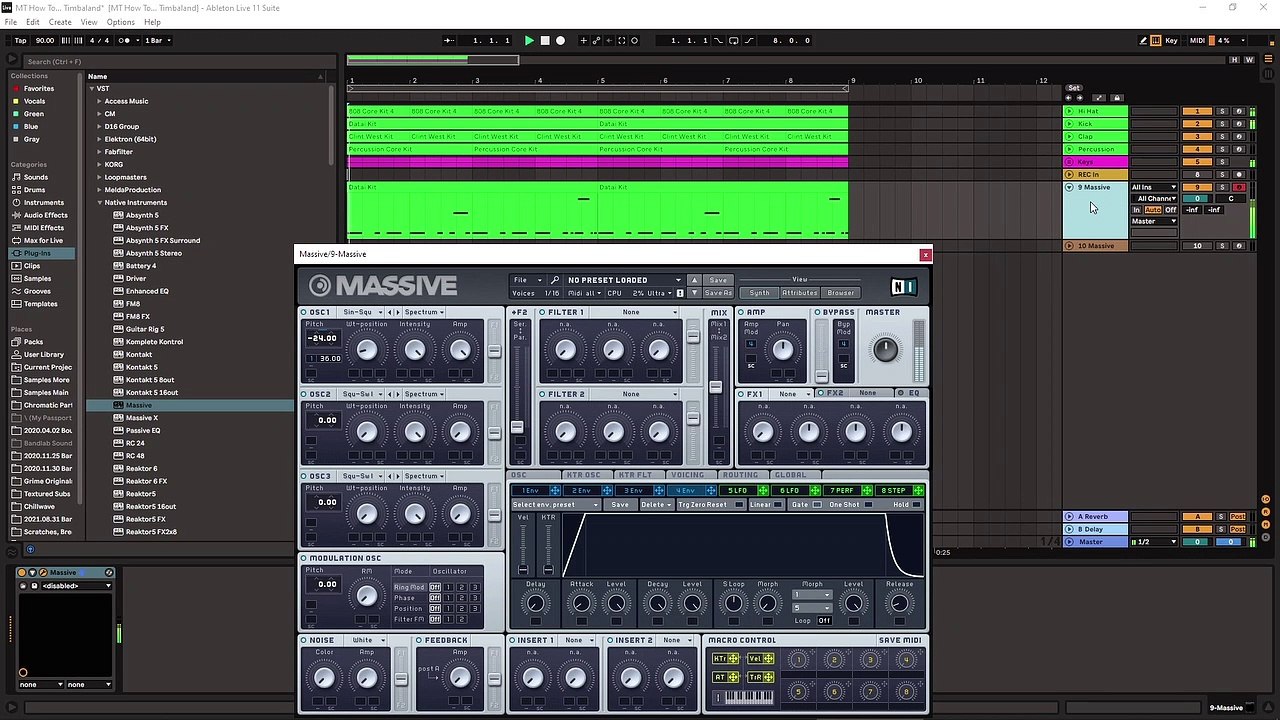This screenshot has height=720, width=1280.
Task: Click the Massive Master volume knob
Action: pyautogui.click(x=885, y=349)
